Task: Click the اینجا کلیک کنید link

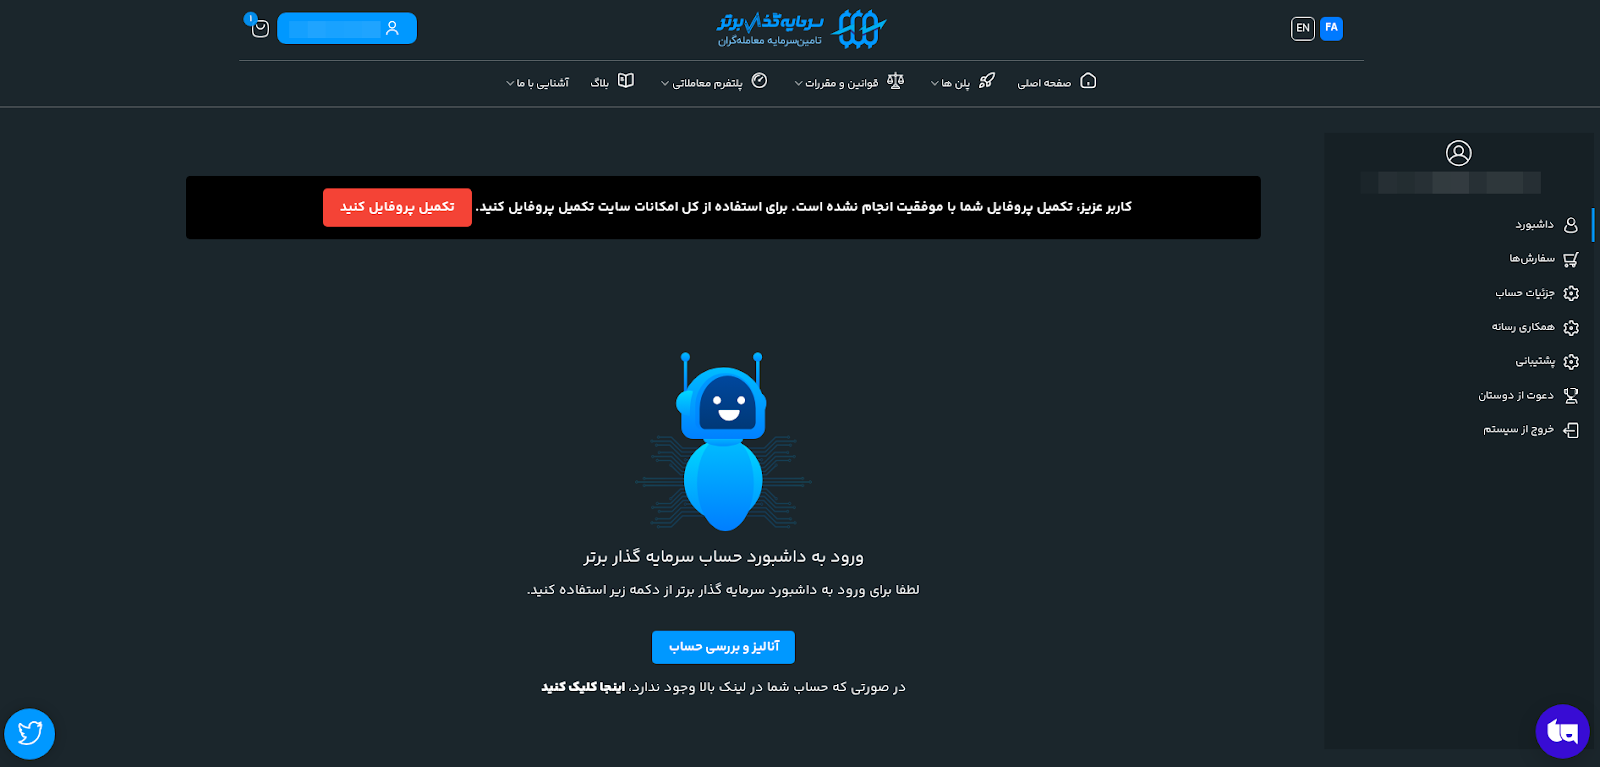Action: click(583, 687)
